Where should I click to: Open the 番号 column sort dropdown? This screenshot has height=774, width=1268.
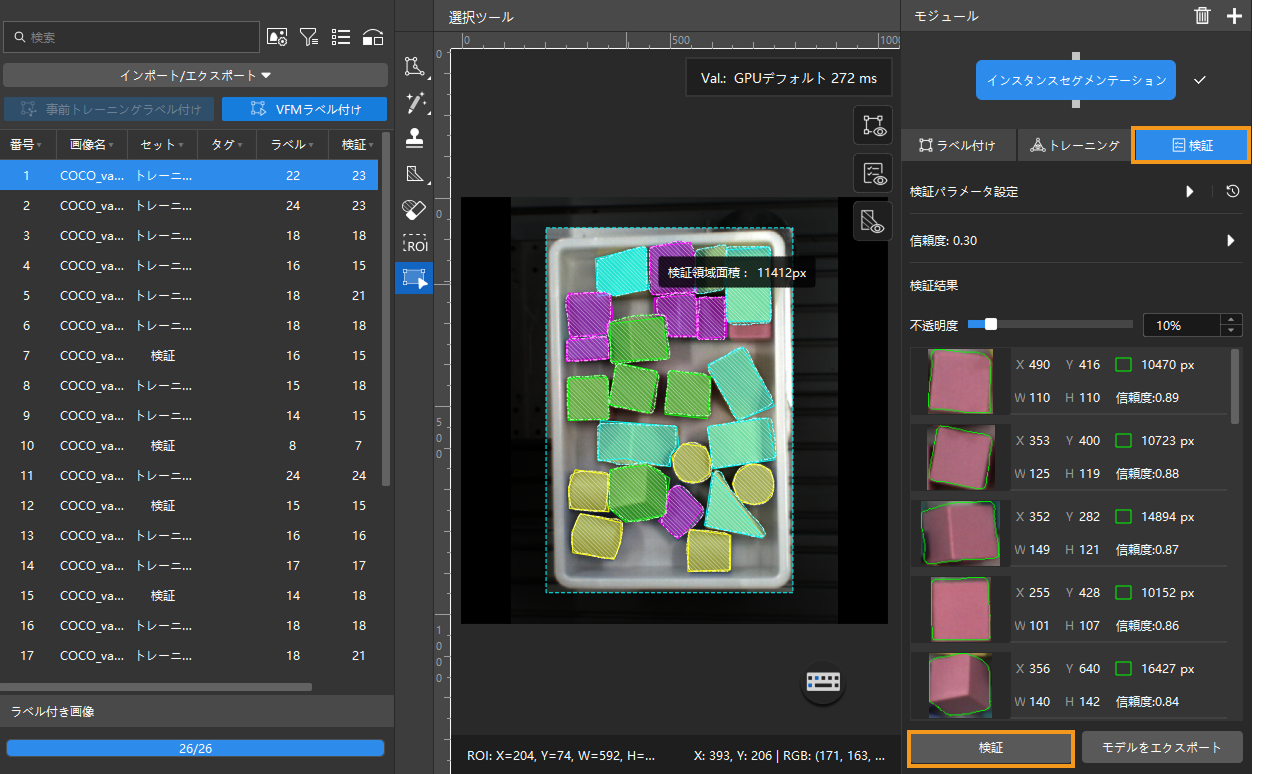click(39, 146)
